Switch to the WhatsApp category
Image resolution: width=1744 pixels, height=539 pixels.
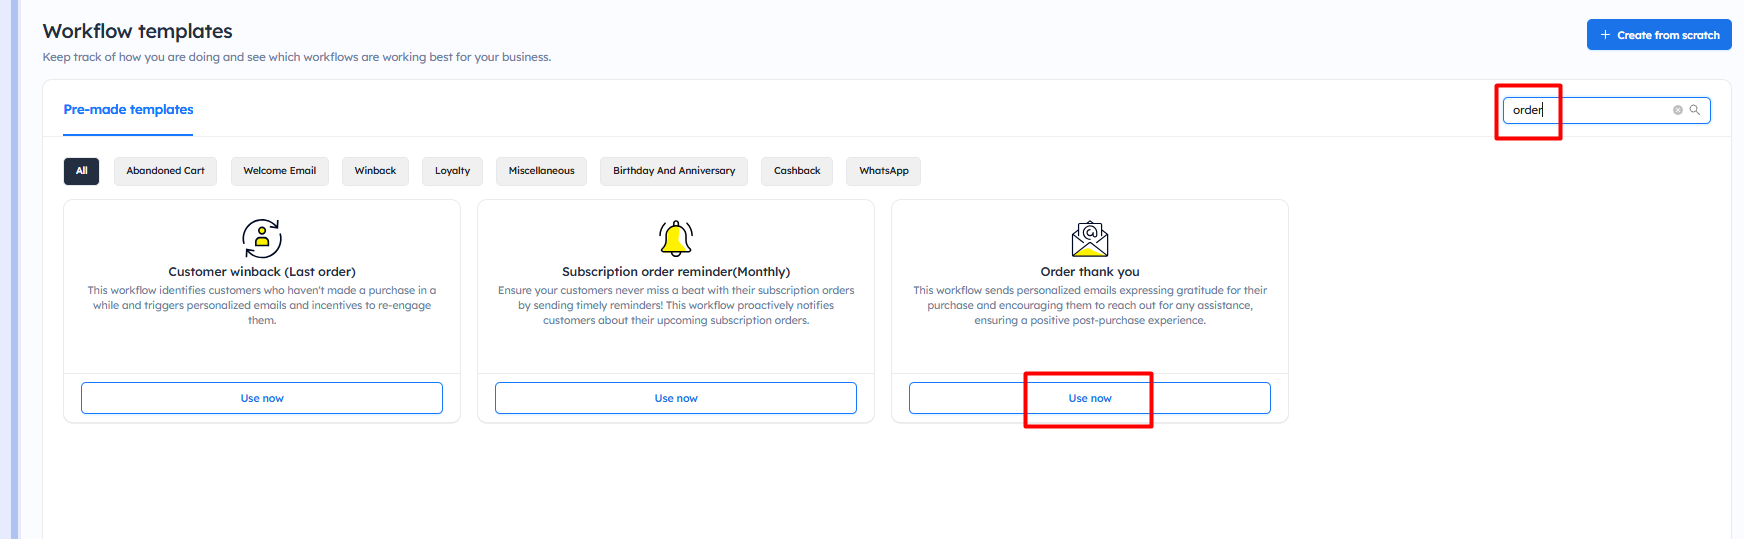coord(883,171)
